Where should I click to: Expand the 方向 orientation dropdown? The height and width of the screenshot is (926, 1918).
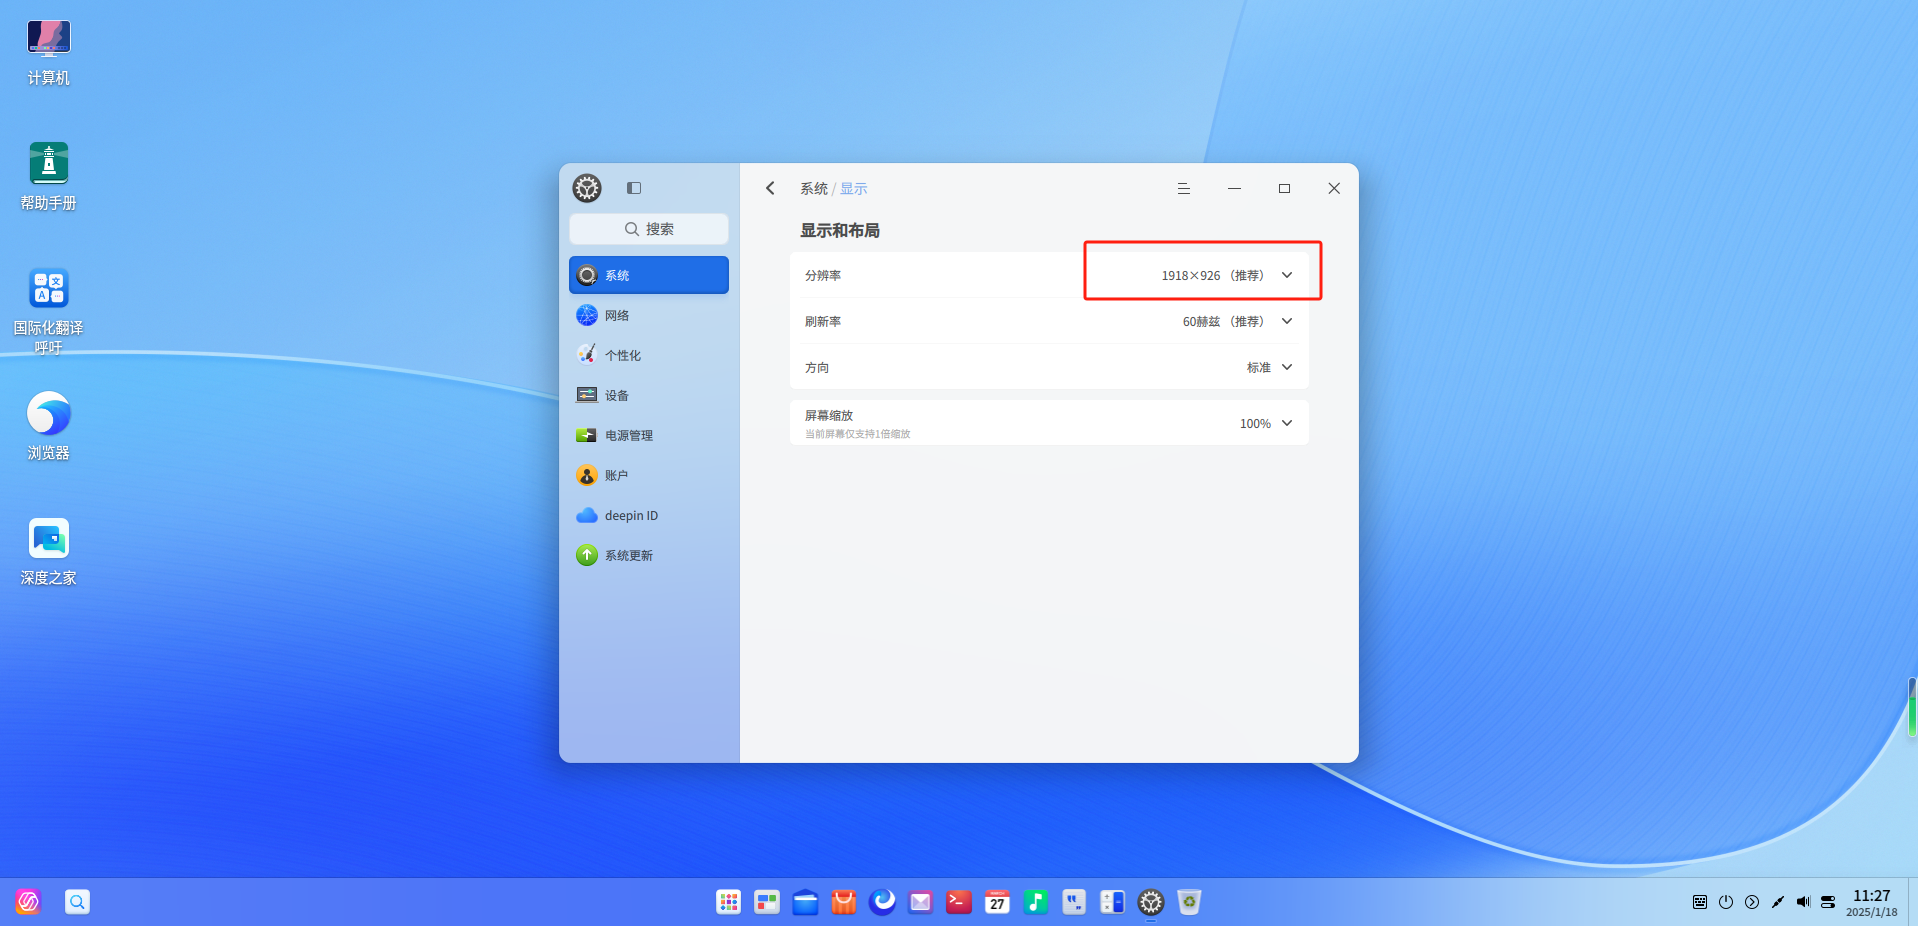point(1269,367)
